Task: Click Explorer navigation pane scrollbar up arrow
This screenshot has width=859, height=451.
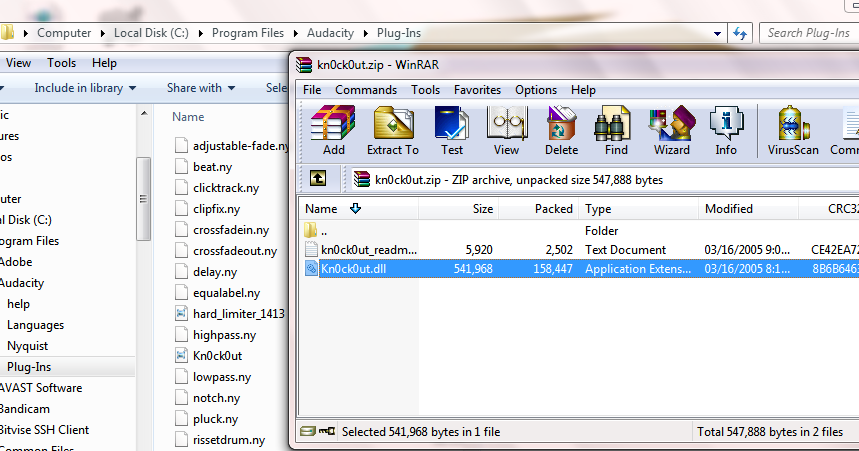Action: pyautogui.click(x=144, y=113)
